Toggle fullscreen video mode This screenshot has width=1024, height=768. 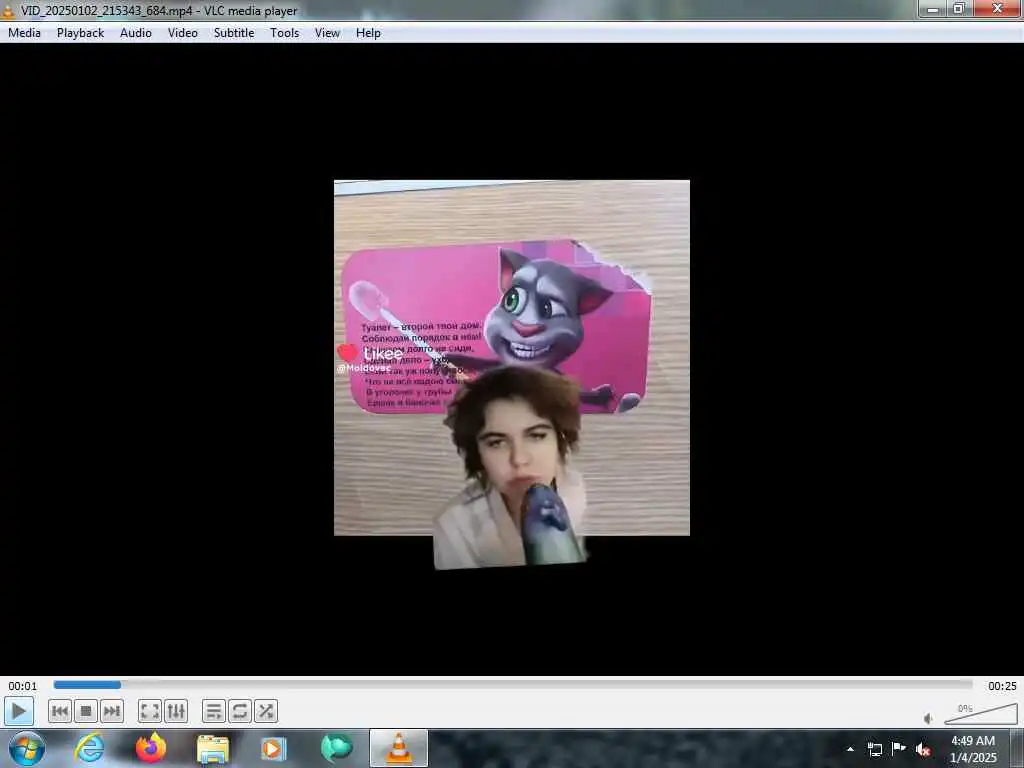click(150, 711)
